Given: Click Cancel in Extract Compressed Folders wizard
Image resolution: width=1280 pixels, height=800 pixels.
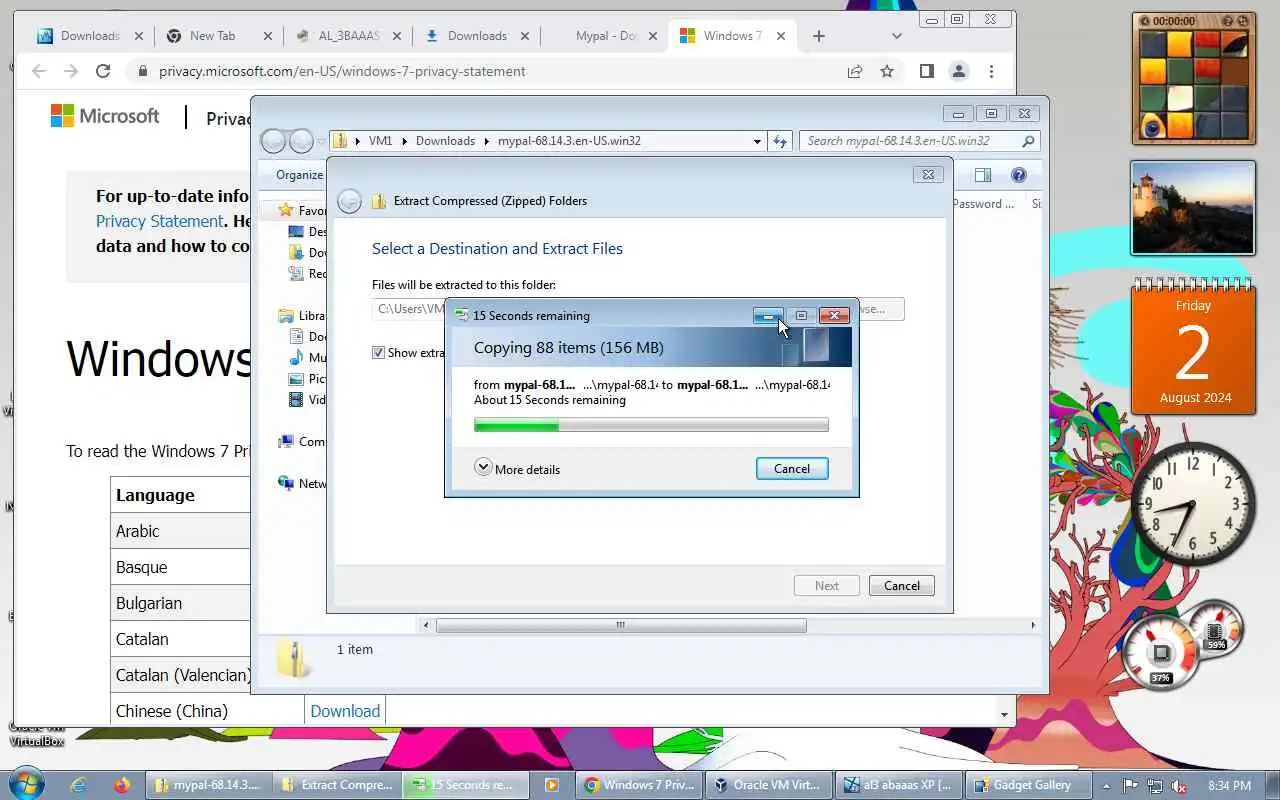Looking at the screenshot, I should point(901,585).
